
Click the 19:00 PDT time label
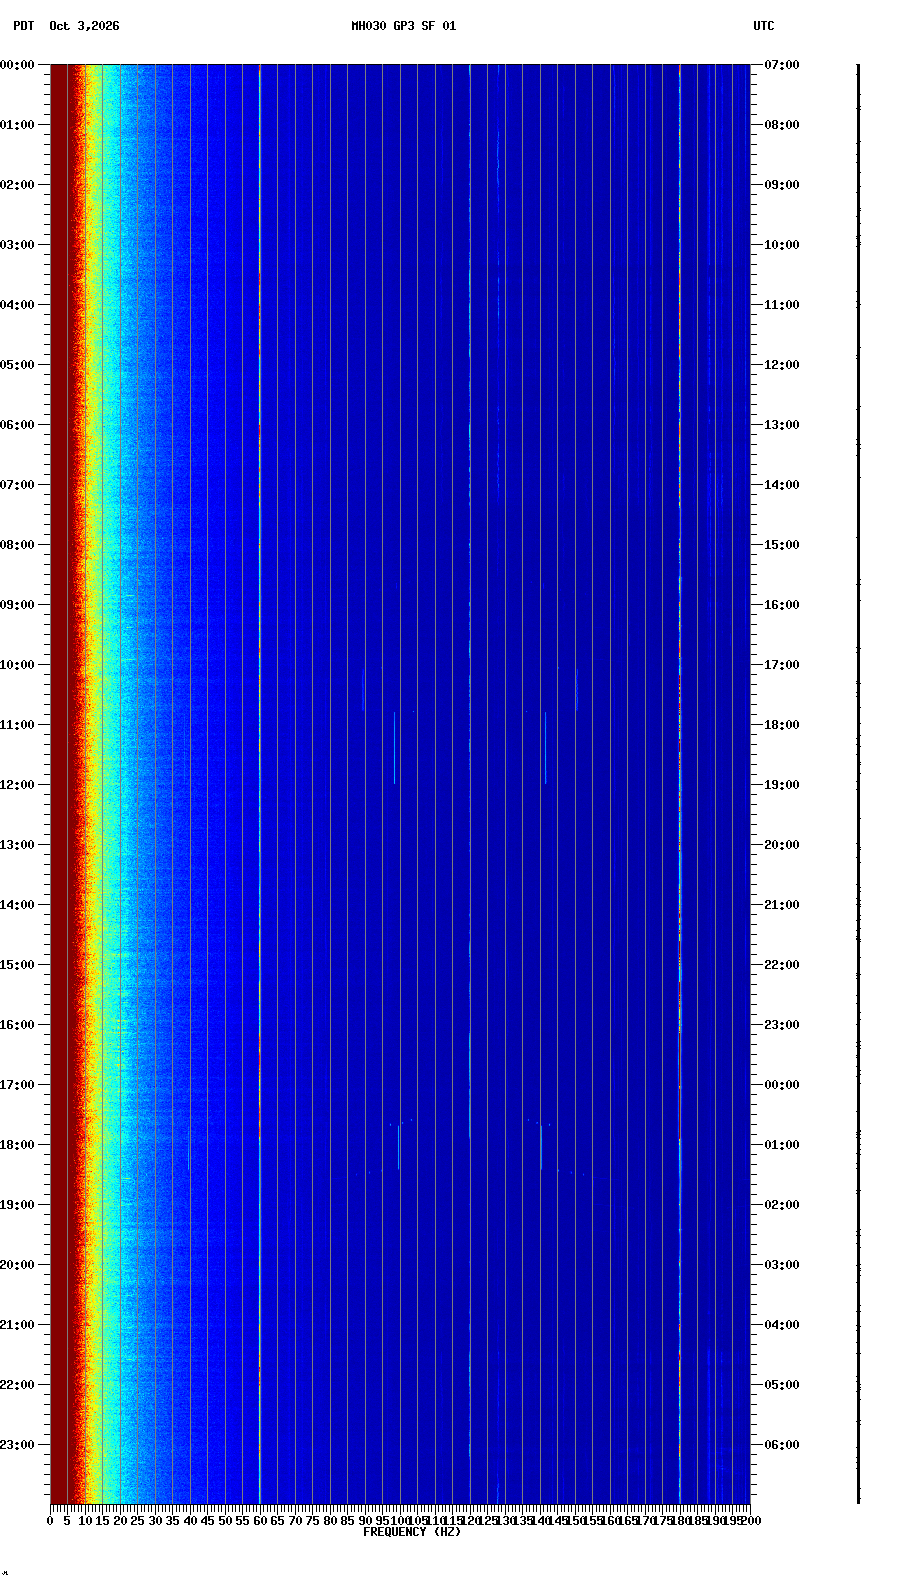coord(17,1205)
